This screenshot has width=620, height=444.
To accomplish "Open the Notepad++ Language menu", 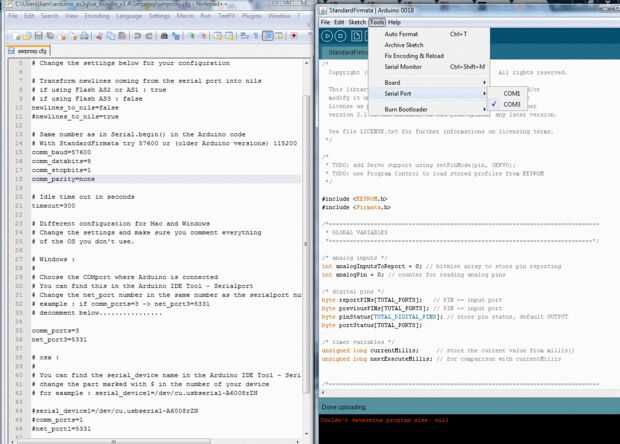I will coord(129,16).
